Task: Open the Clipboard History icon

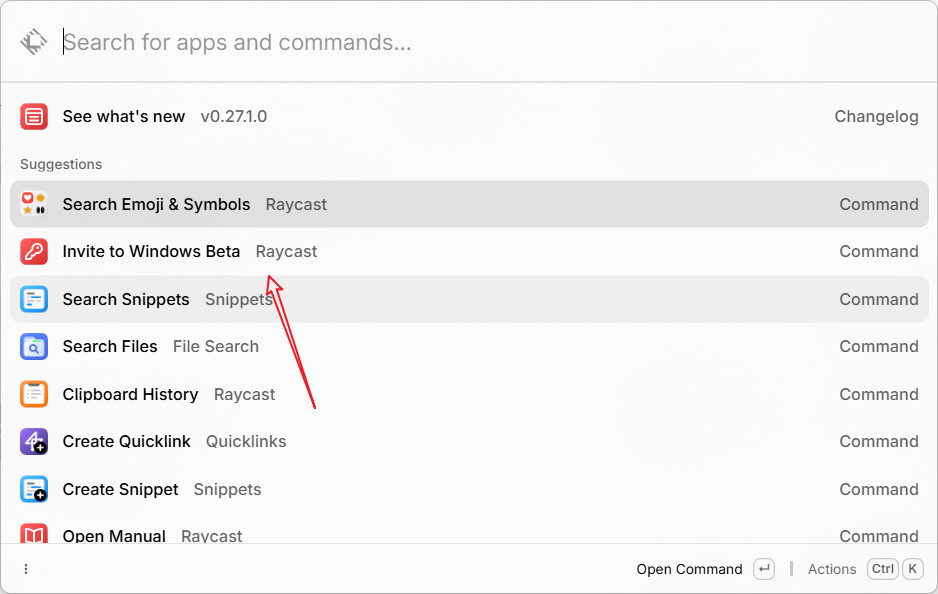Action: tap(34, 394)
